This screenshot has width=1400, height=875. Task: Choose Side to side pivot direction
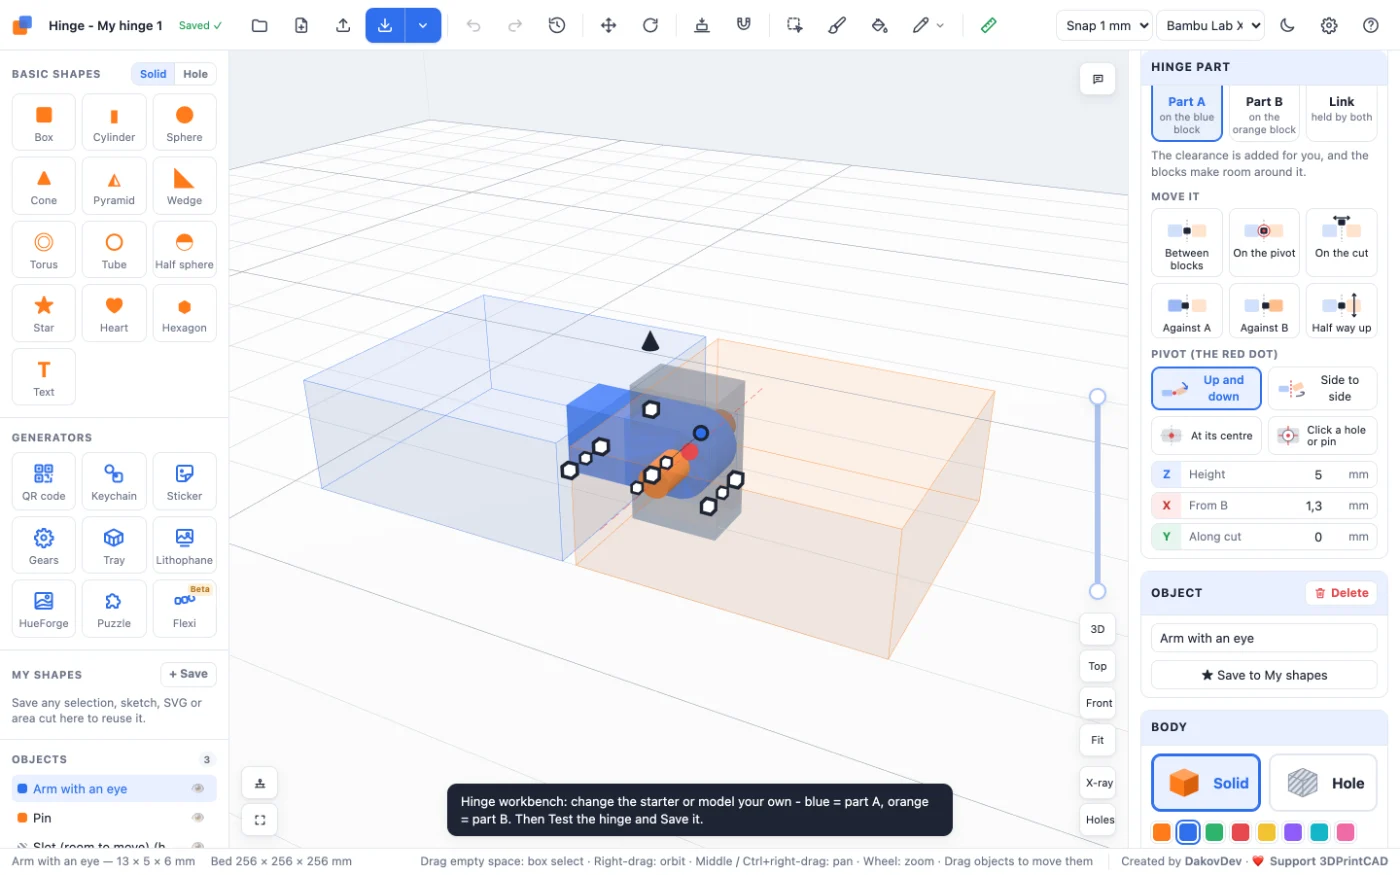pyautogui.click(x=1323, y=388)
